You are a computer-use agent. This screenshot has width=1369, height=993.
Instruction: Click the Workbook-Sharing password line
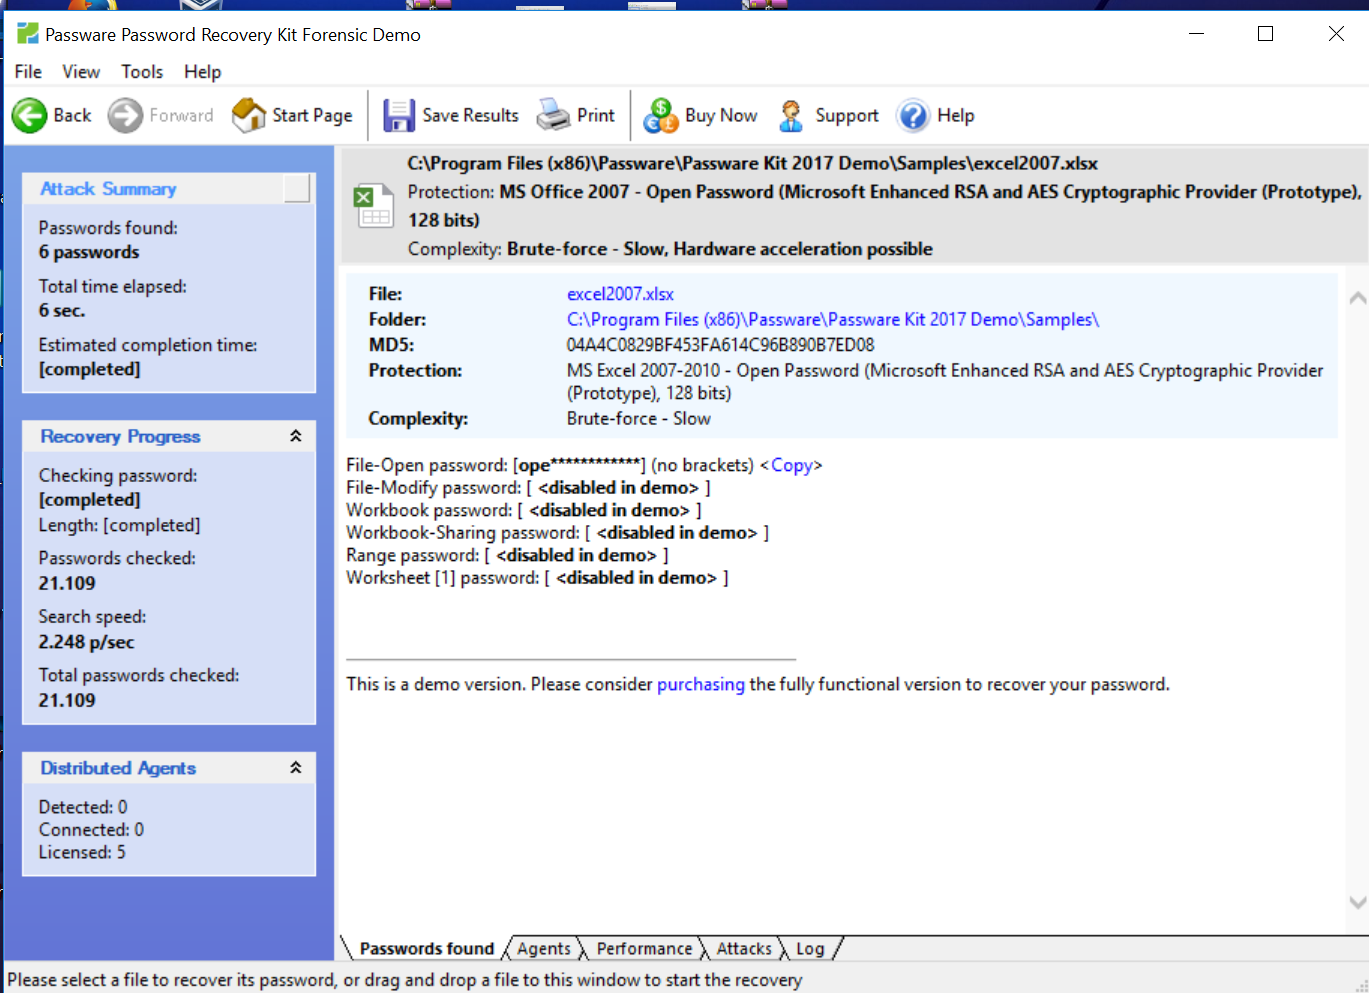(557, 533)
